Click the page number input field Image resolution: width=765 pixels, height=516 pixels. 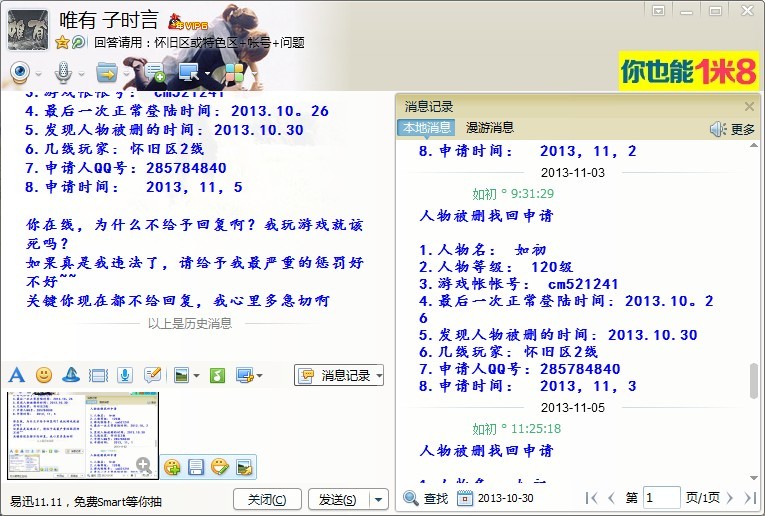click(x=661, y=498)
